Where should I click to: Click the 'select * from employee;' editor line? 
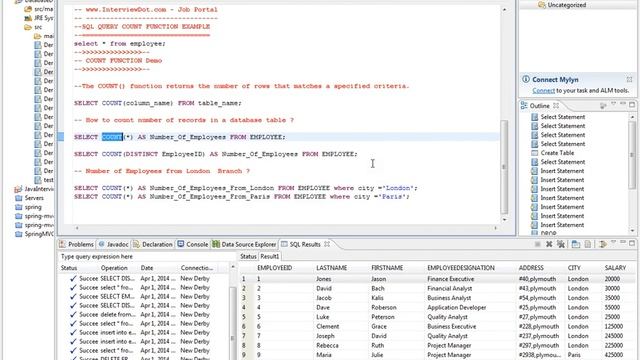[120, 44]
